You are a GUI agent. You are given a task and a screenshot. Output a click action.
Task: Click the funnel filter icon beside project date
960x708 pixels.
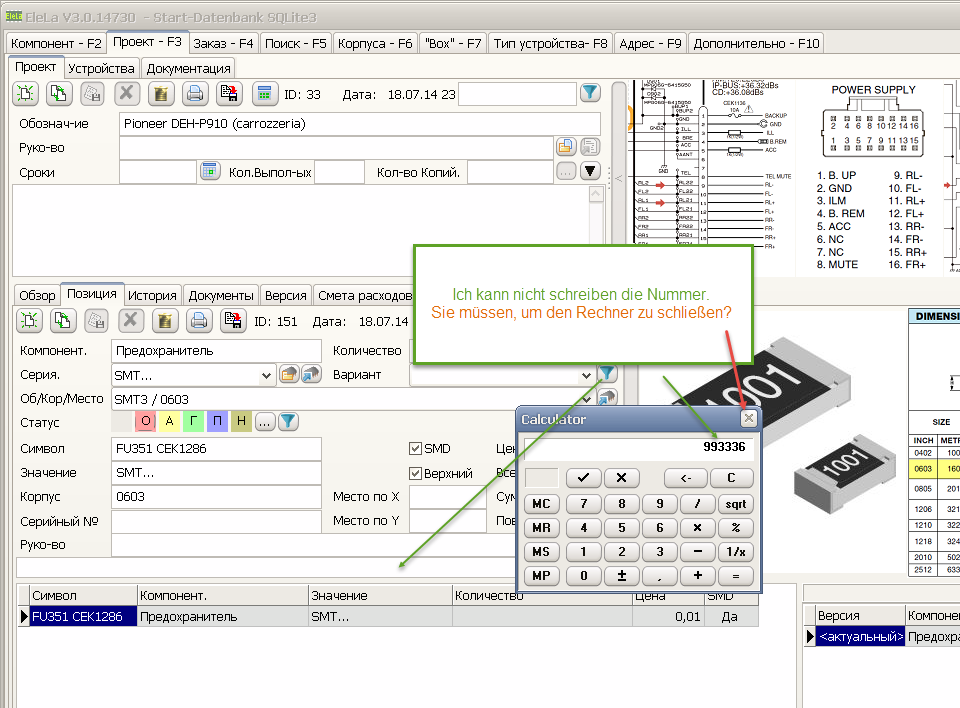click(x=590, y=93)
